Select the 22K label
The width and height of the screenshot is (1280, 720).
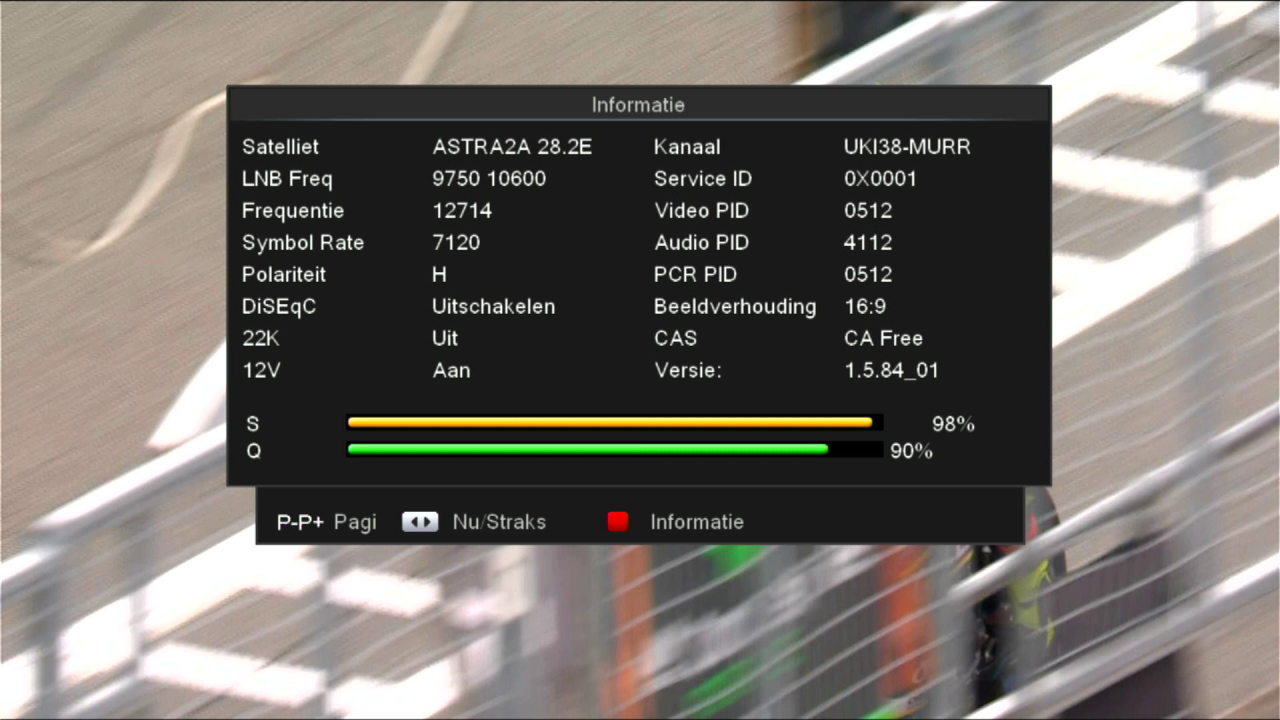[261, 339]
